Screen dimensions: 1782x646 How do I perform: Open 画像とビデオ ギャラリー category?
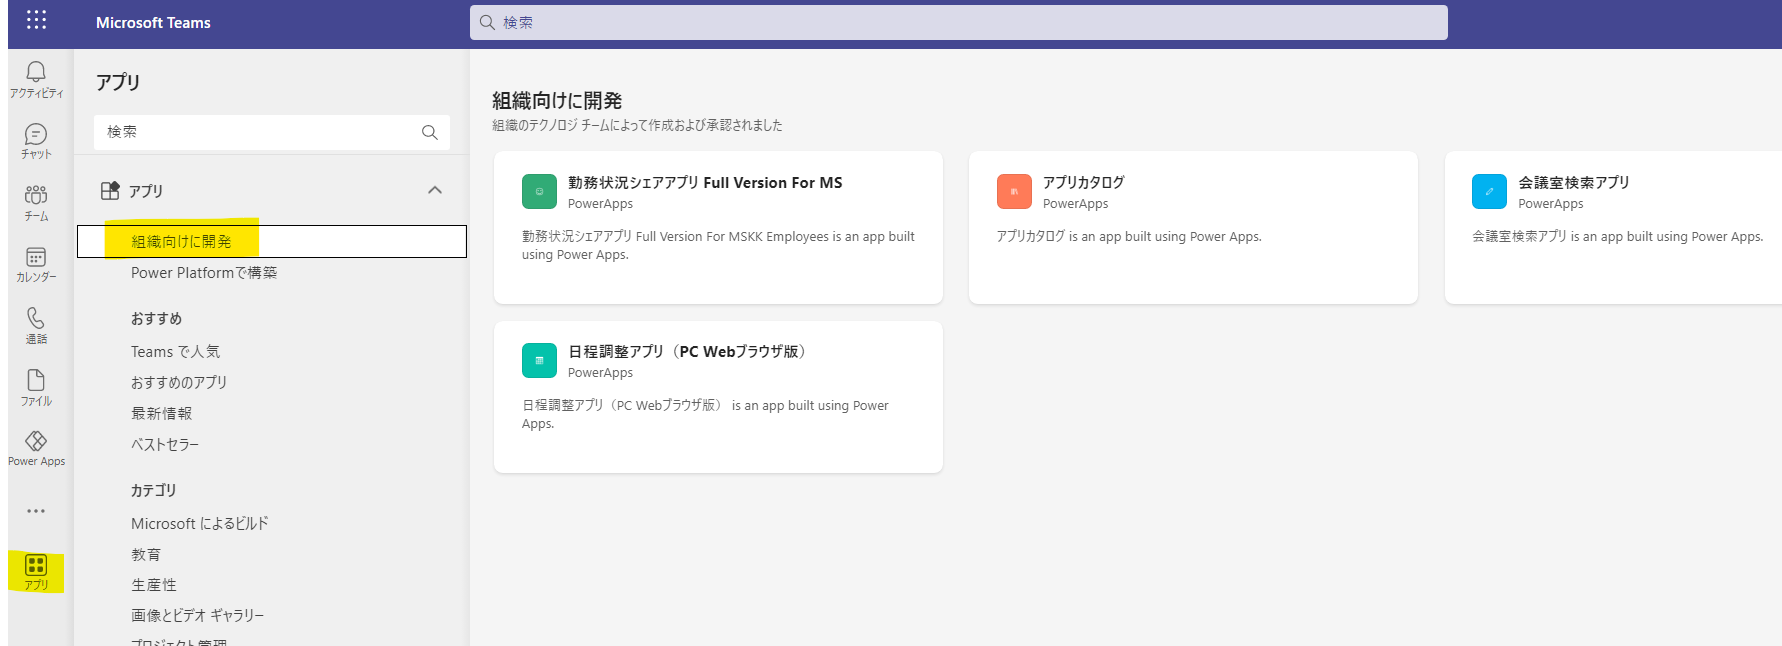pos(198,616)
